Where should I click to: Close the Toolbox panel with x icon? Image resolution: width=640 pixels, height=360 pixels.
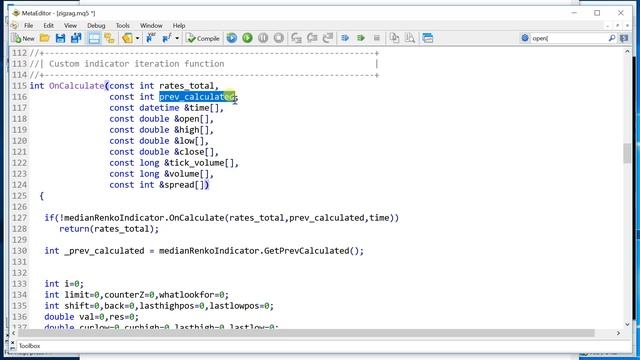click(12, 342)
